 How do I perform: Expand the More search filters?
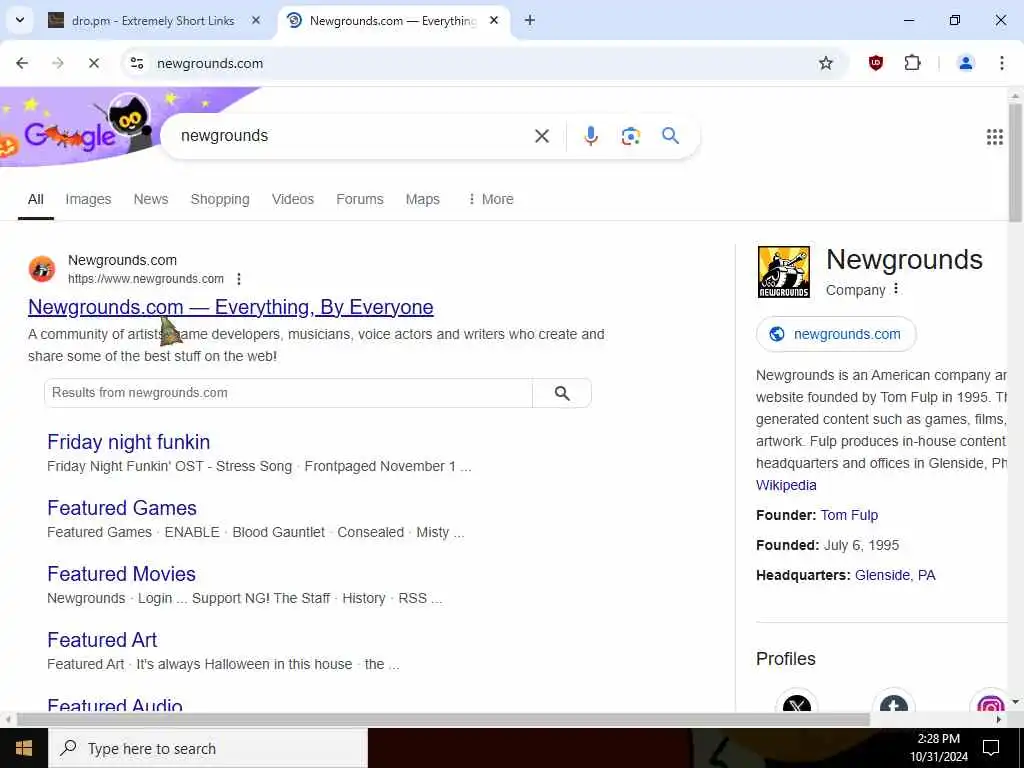tap(490, 199)
